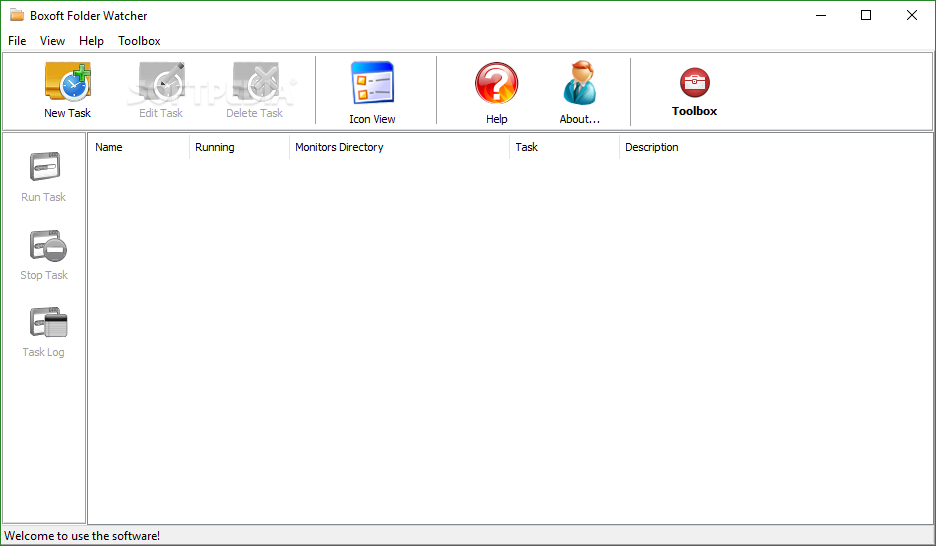Click the Delete Task toolbar icon
936x546 pixels.
coord(255,83)
